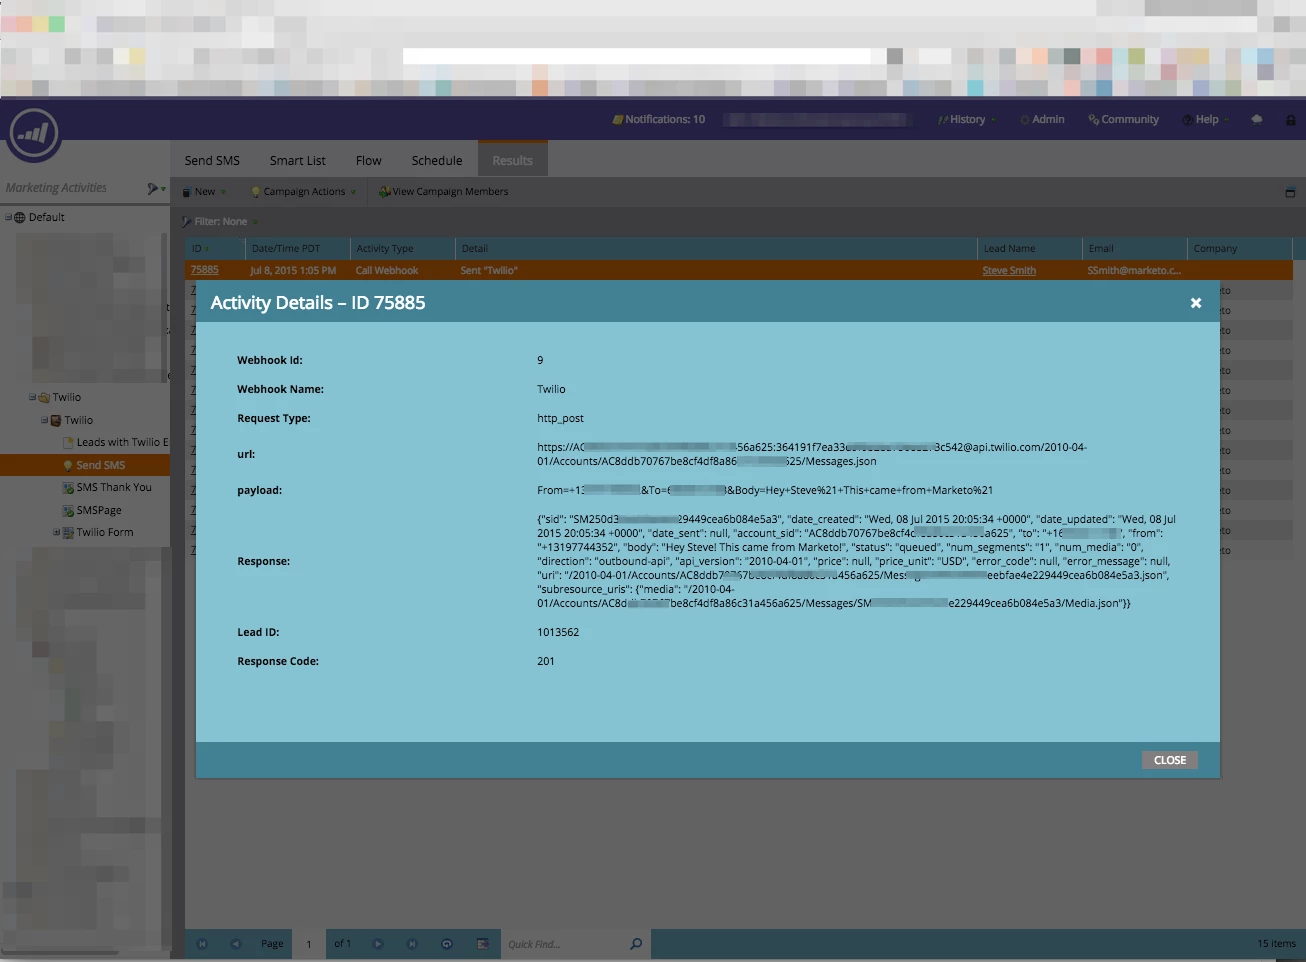Click the tree filter icon beside Marketing Activities

pos(156,188)
